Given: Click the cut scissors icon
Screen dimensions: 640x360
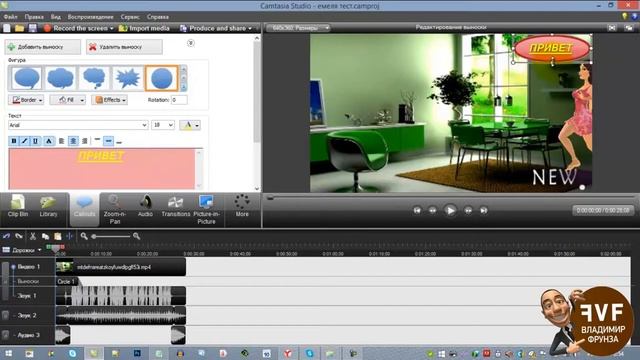Looking at the screenshot, I should tap(33, 236).
